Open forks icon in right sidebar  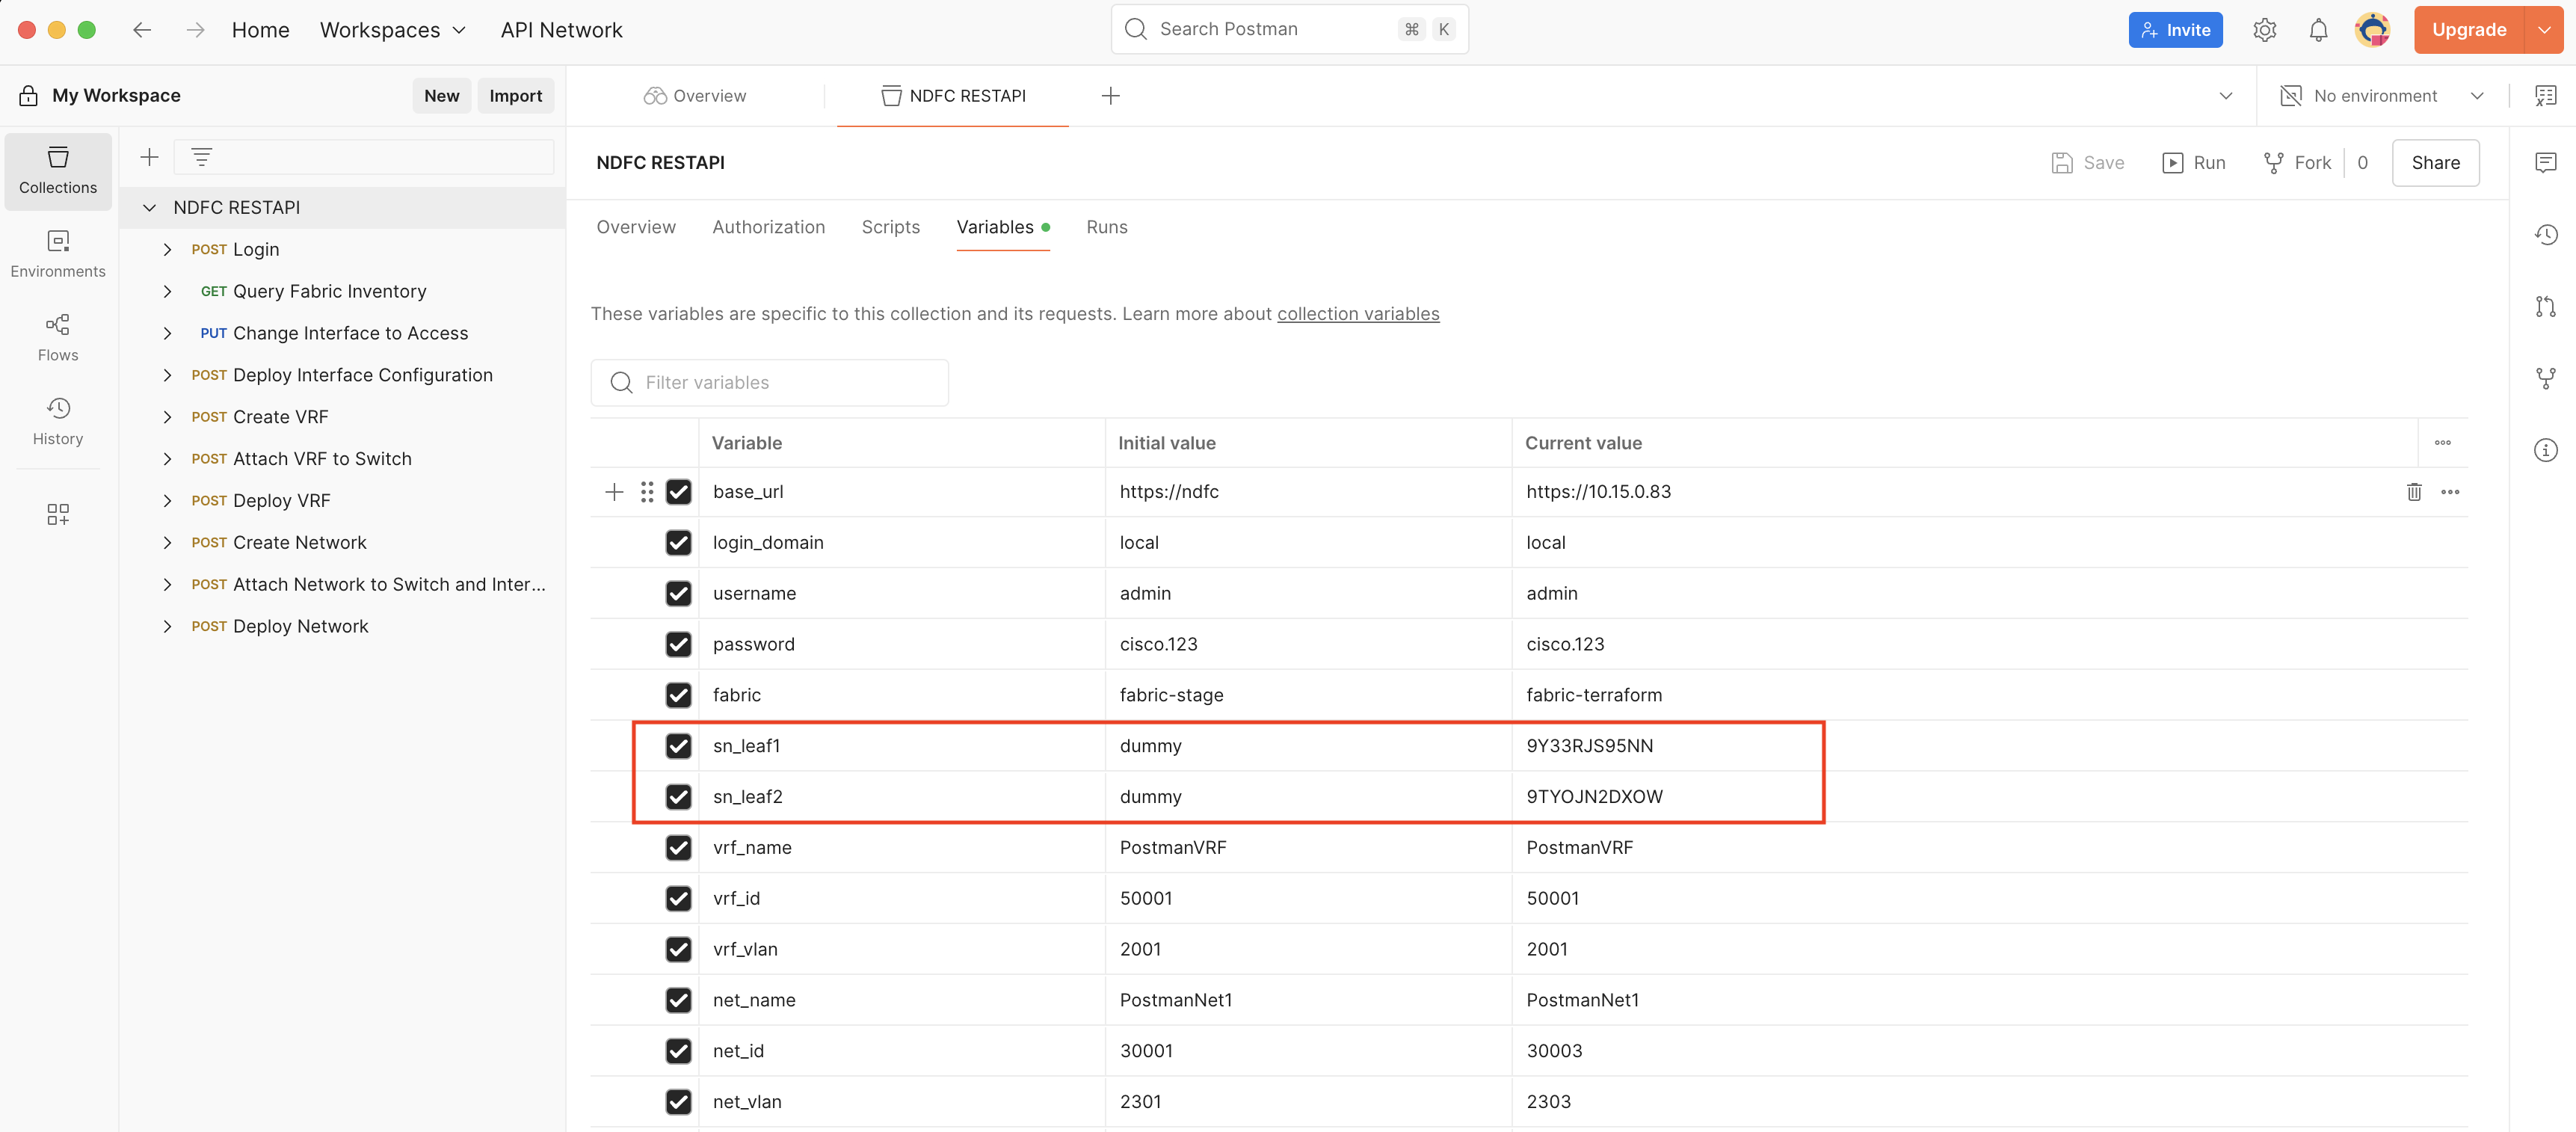point(2545,378)
